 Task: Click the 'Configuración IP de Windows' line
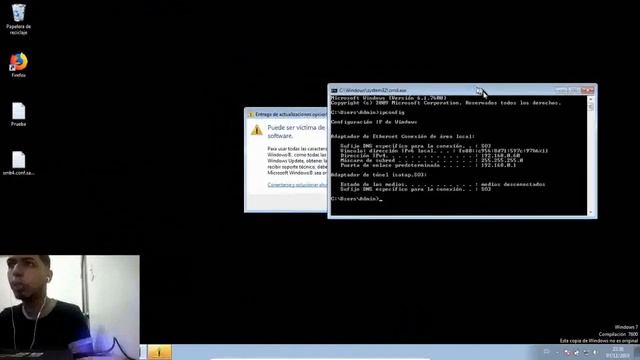coord(374,122)
